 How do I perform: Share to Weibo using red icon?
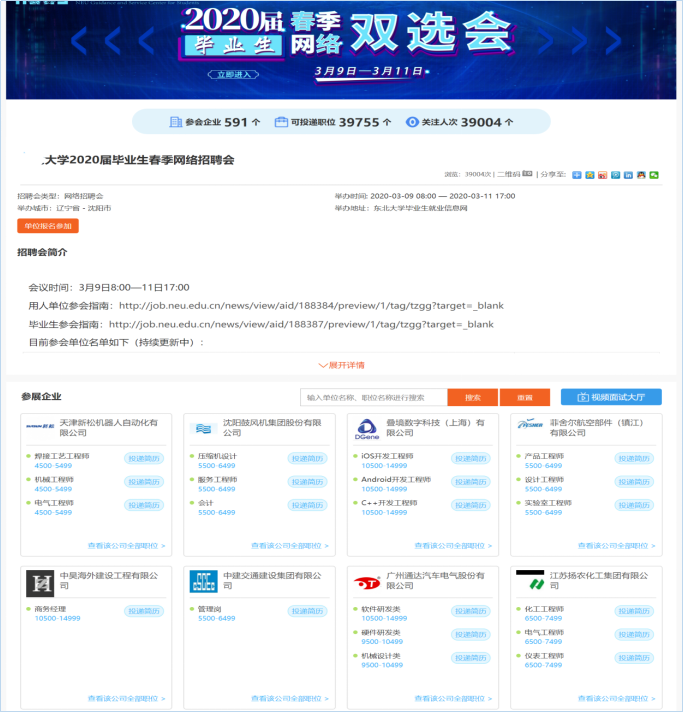pos(602,174)
